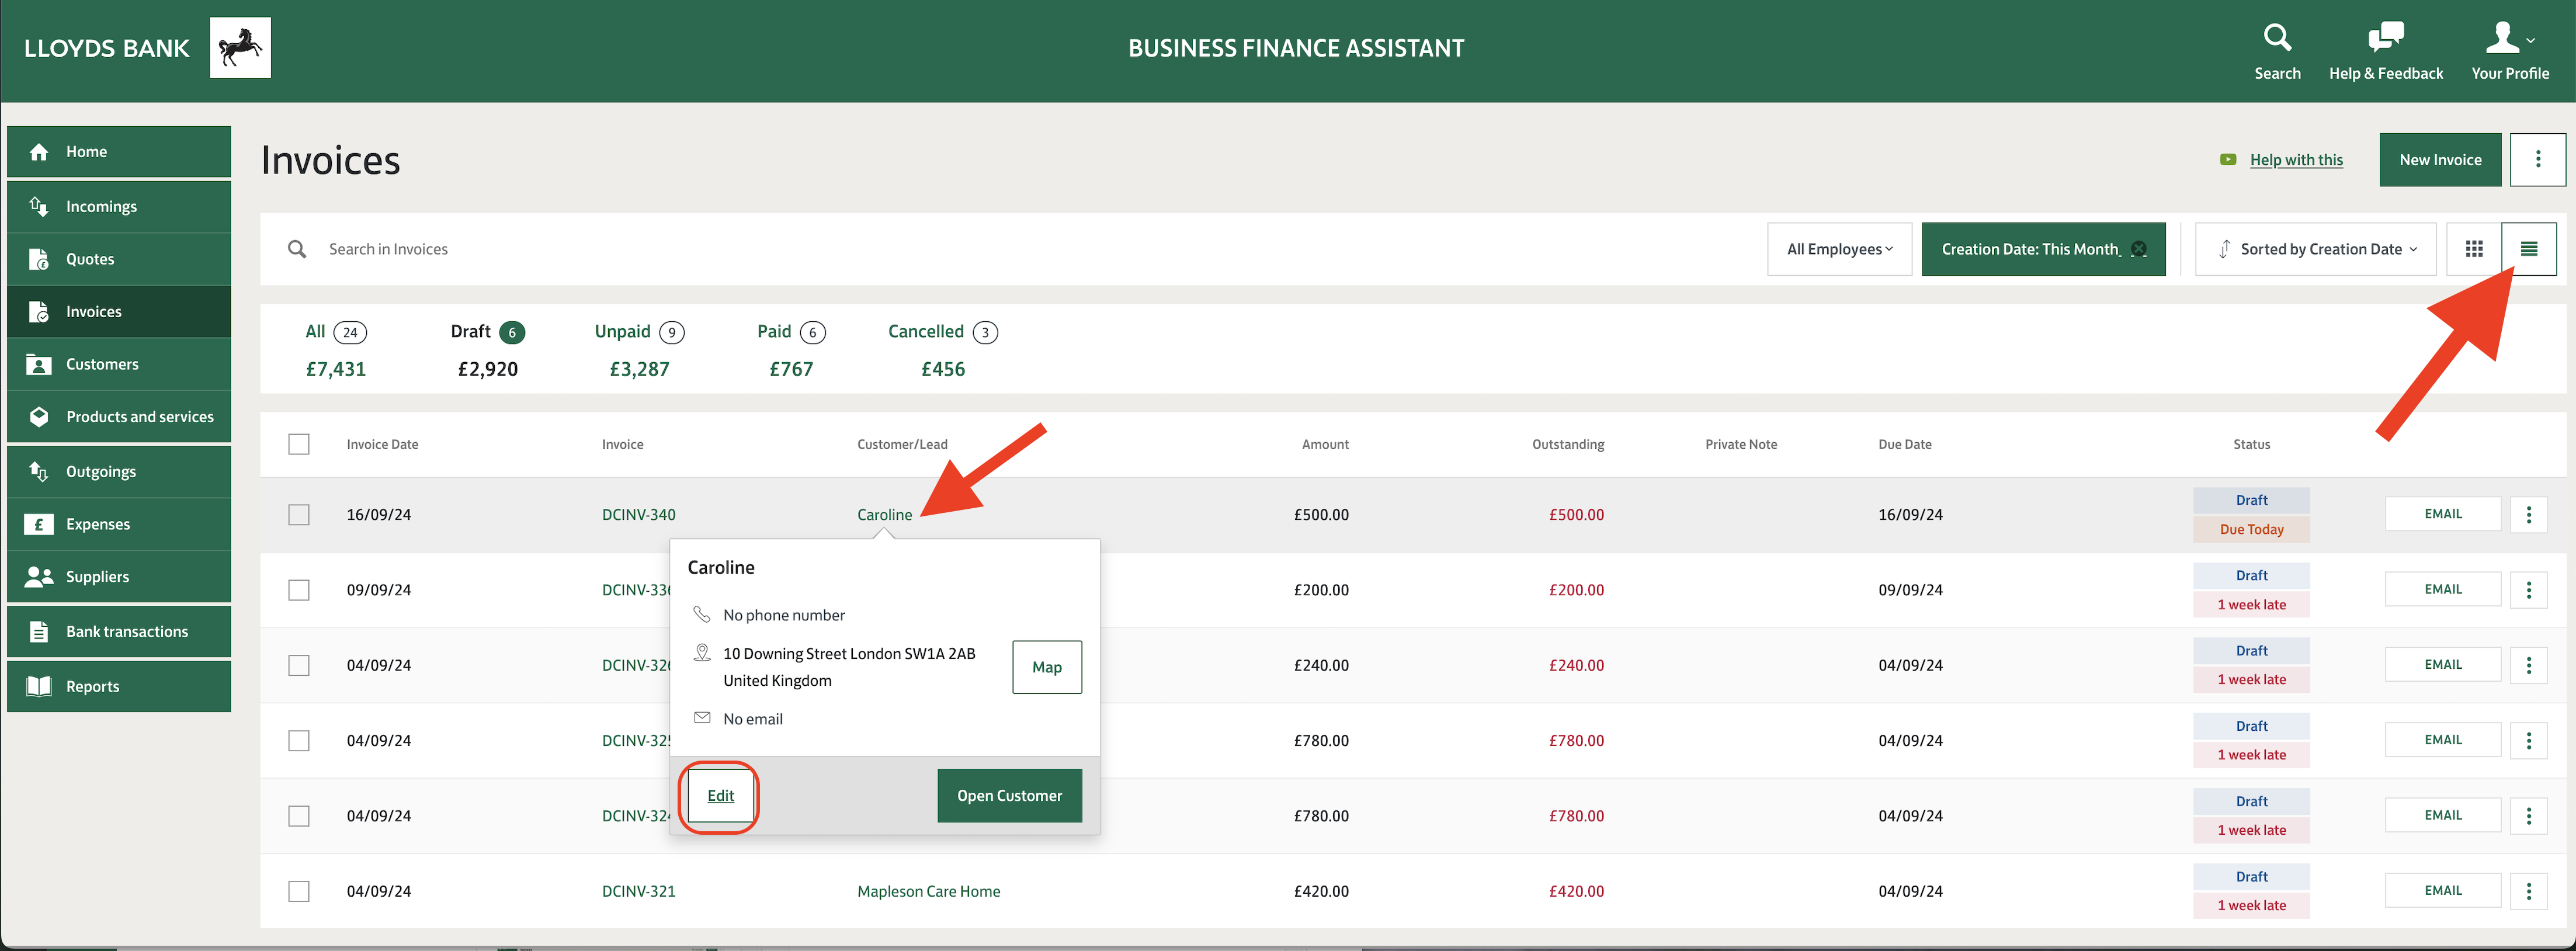2576x951 pixels.
Task: Switch to list view icon
Action: (x=2528, y=249)
